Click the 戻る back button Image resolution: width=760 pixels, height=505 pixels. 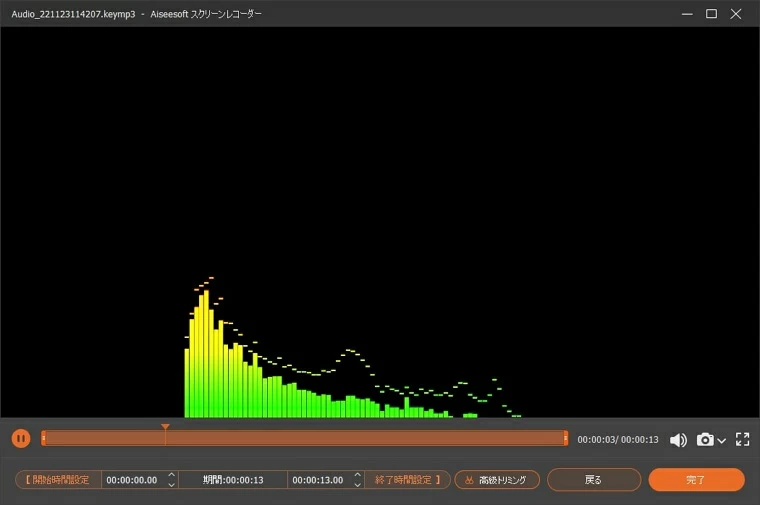click(593, 480)
